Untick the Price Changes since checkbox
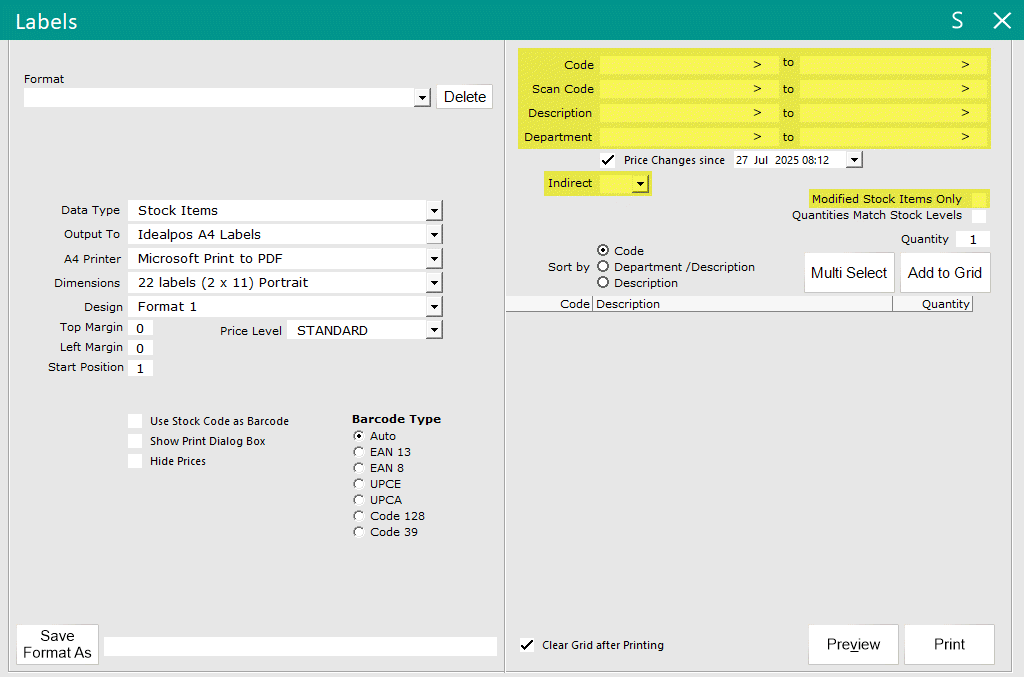 (608, 160)
